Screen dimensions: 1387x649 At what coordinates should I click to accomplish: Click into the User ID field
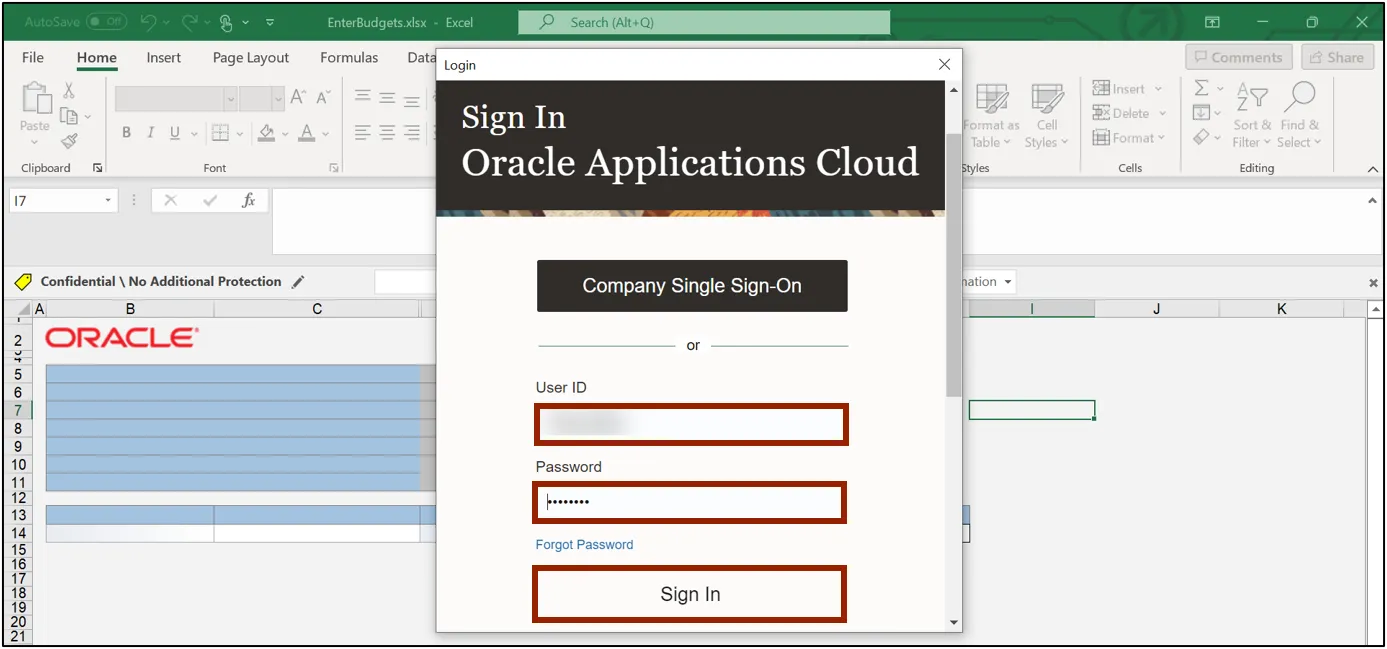(691, 424)
